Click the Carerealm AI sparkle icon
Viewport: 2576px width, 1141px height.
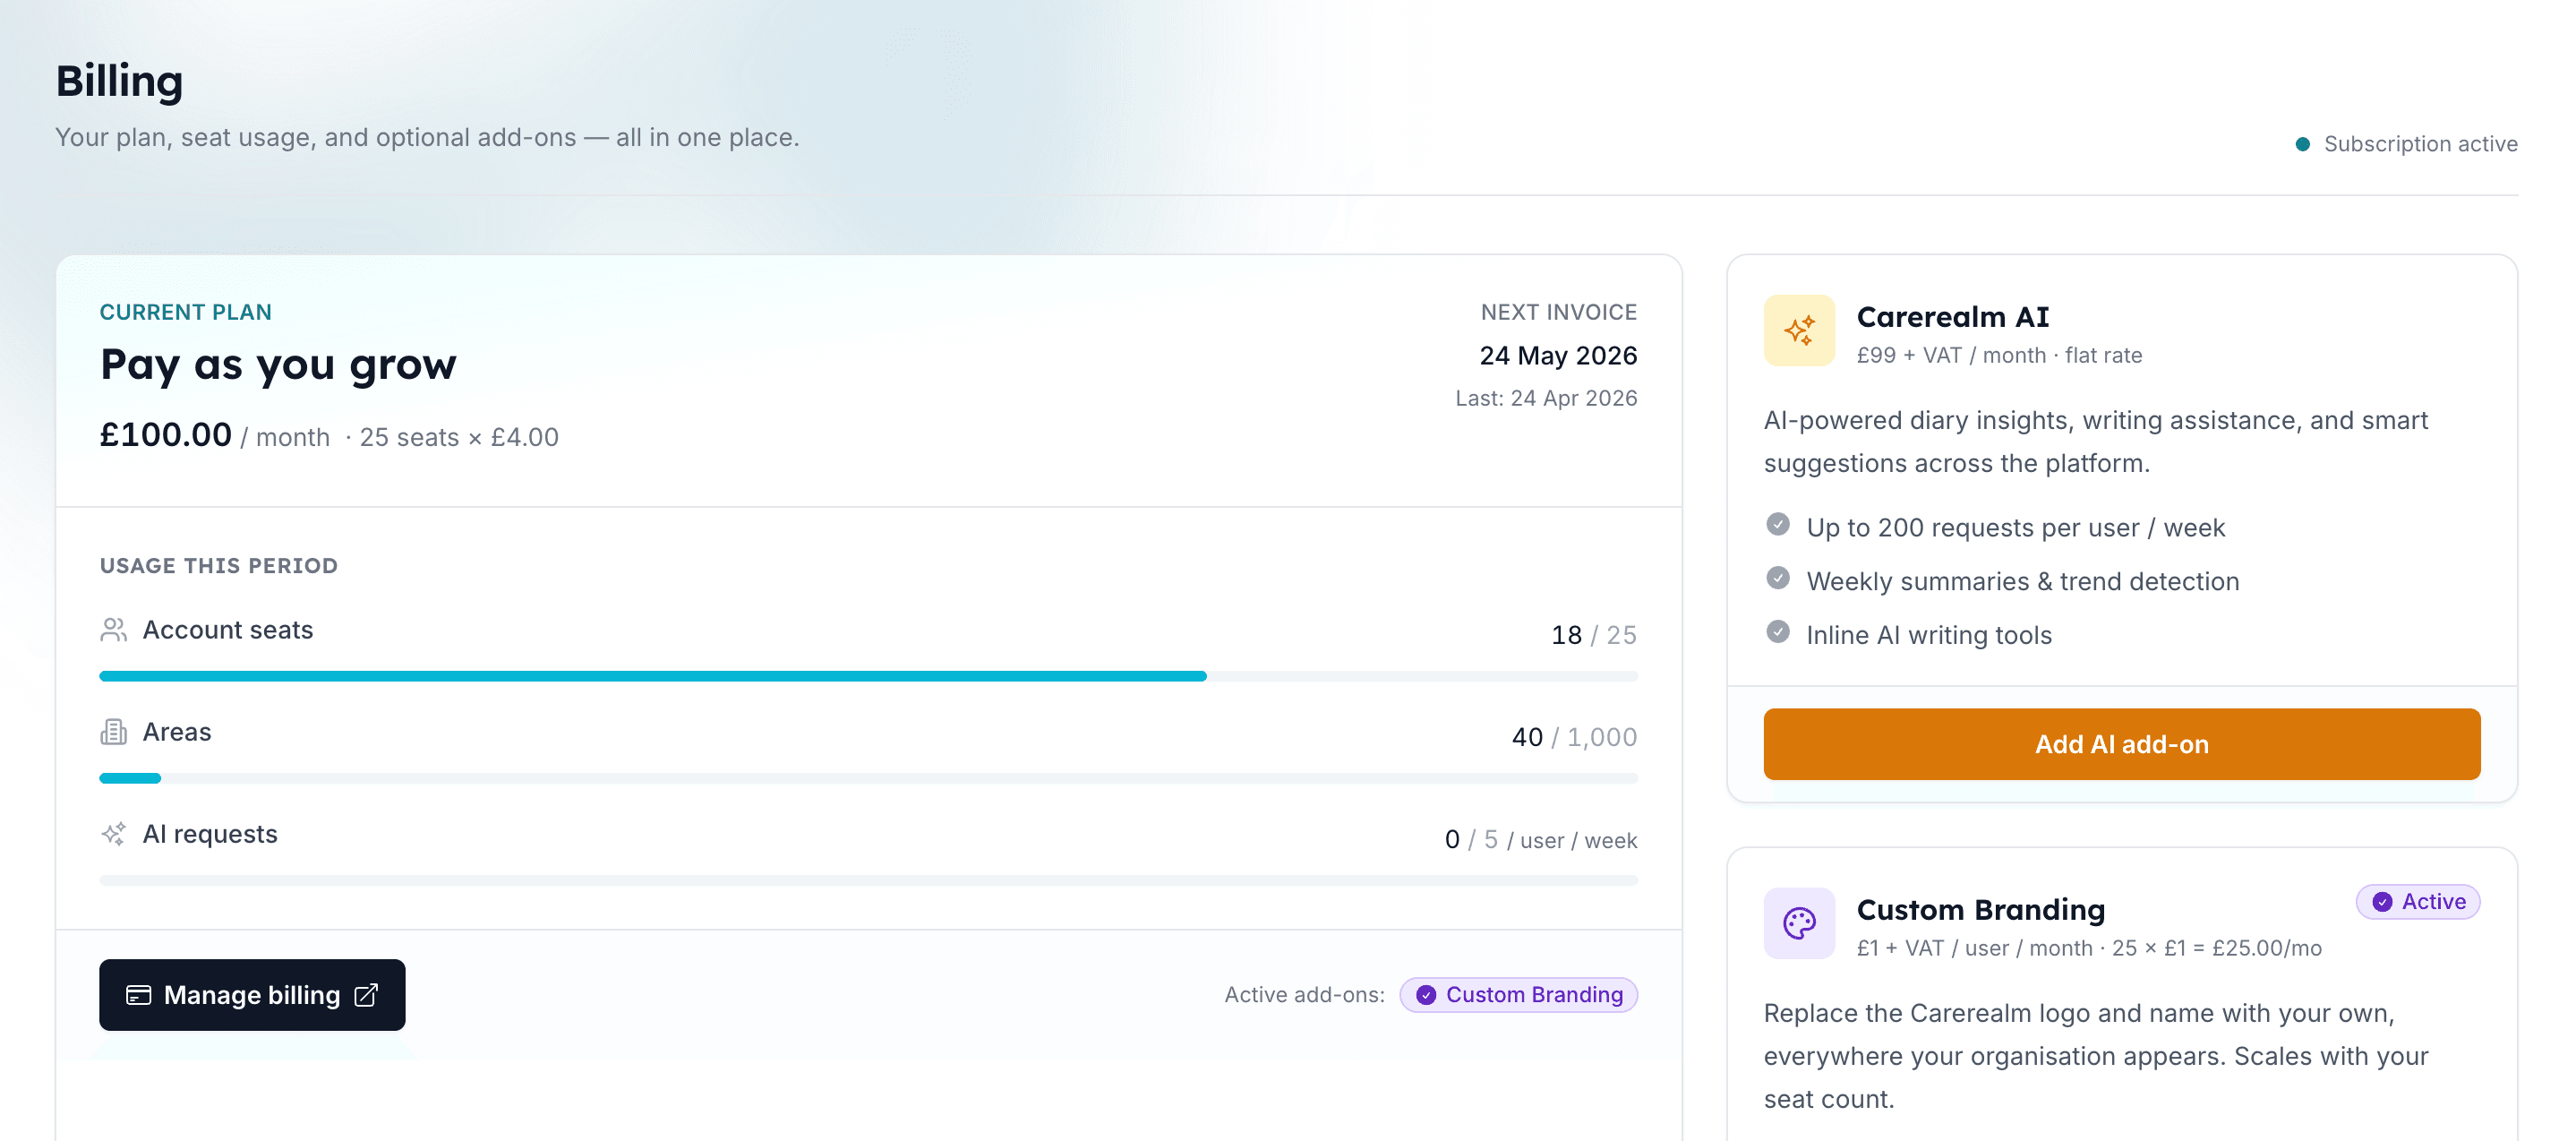[1799, 330]
